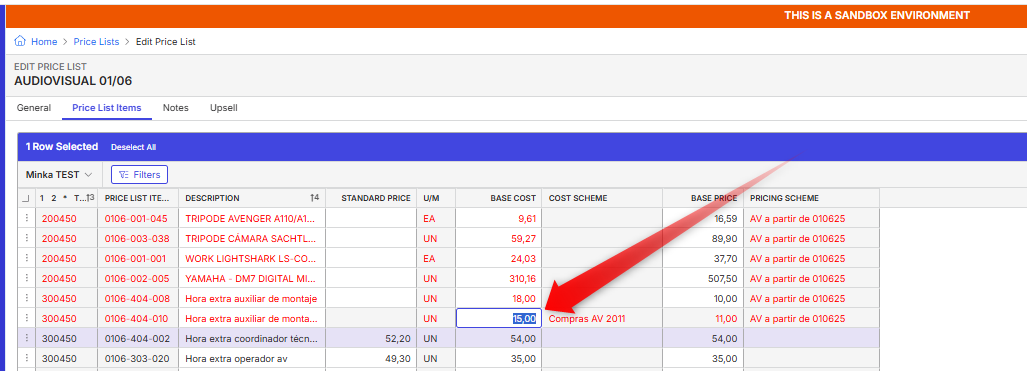Open row menu for item 0106-002-005

click(x=26, y=278)
